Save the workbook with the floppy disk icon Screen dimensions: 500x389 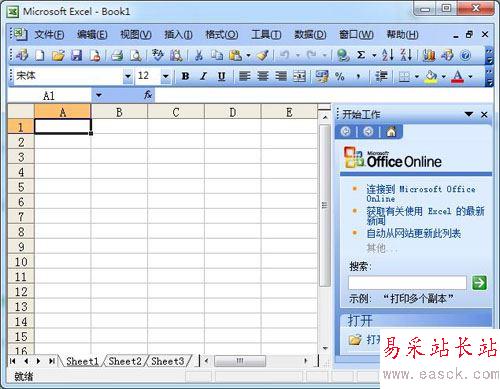pos(76,55)
